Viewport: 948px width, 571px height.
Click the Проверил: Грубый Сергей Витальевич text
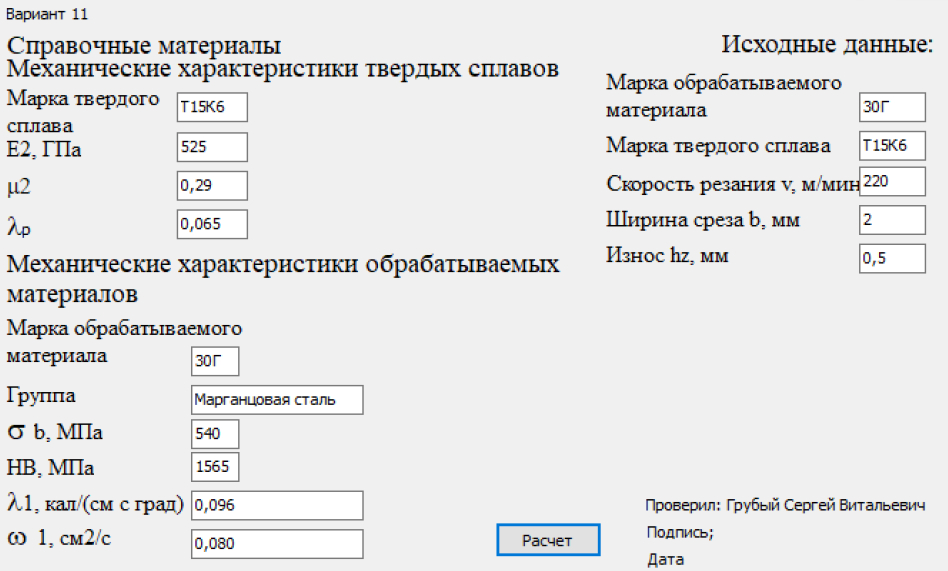[785, 505]
